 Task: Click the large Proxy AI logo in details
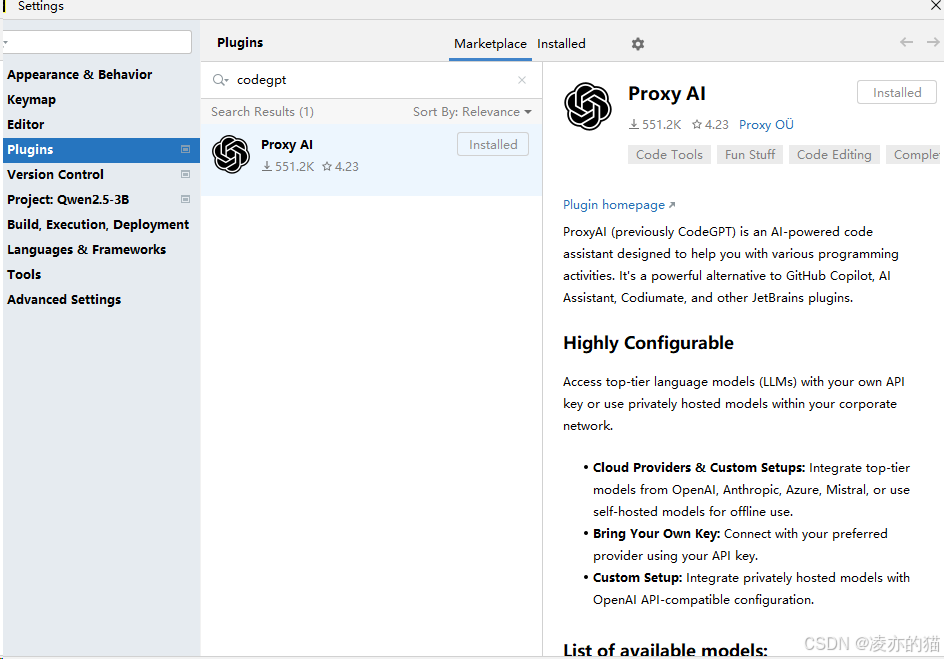pyautogui.click(x=588, y=107)
